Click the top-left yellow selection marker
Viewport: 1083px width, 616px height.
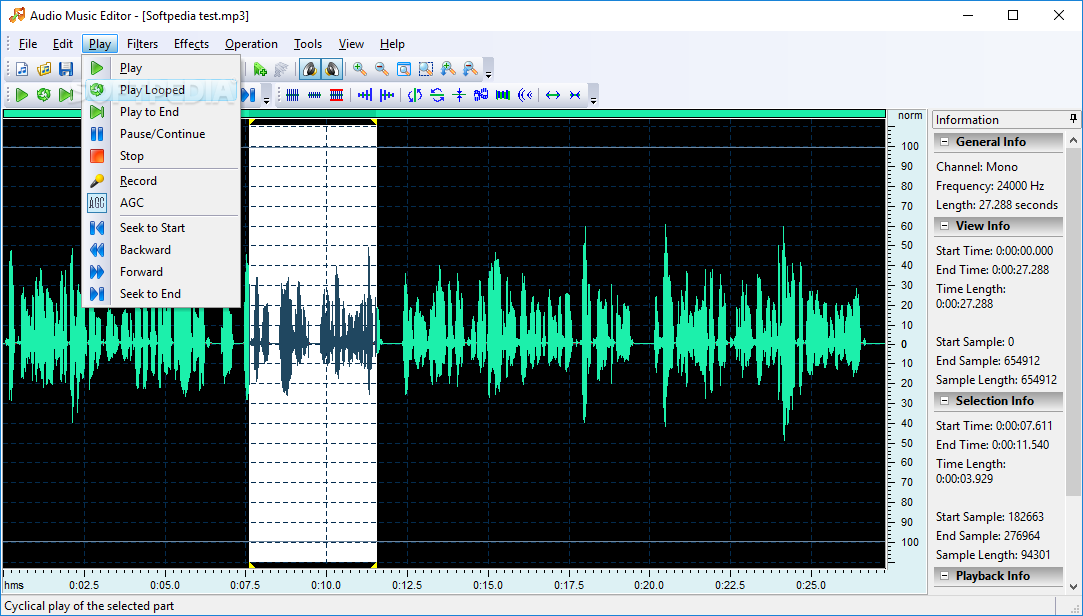point(252,122)
